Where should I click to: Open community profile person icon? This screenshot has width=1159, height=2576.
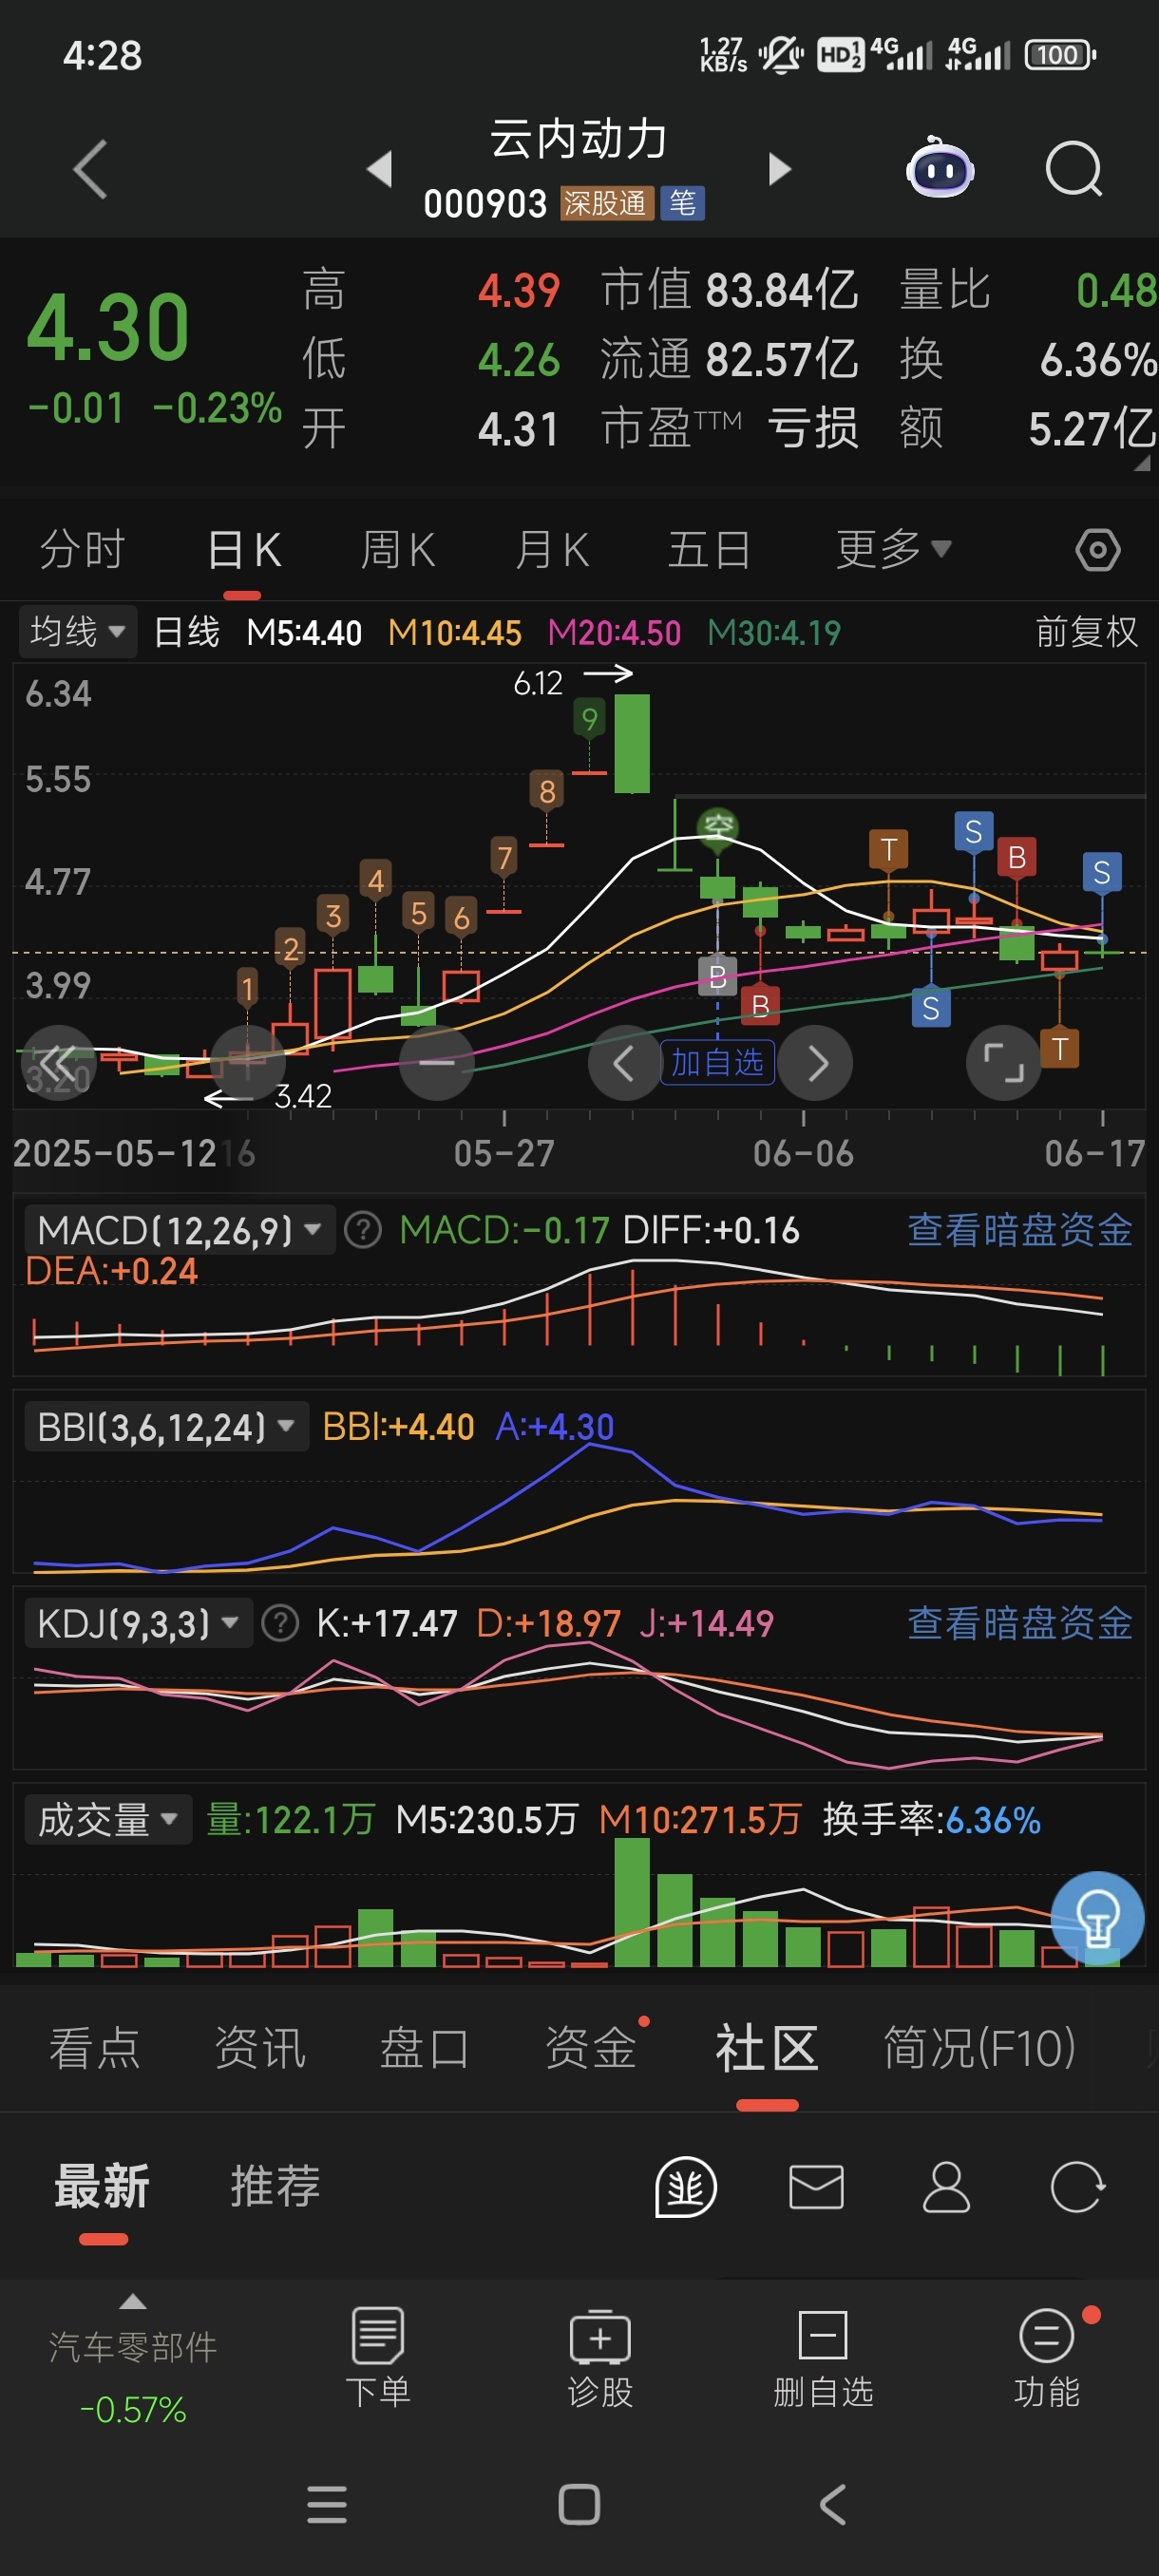pyautogui.click(x=946, y=2187)
